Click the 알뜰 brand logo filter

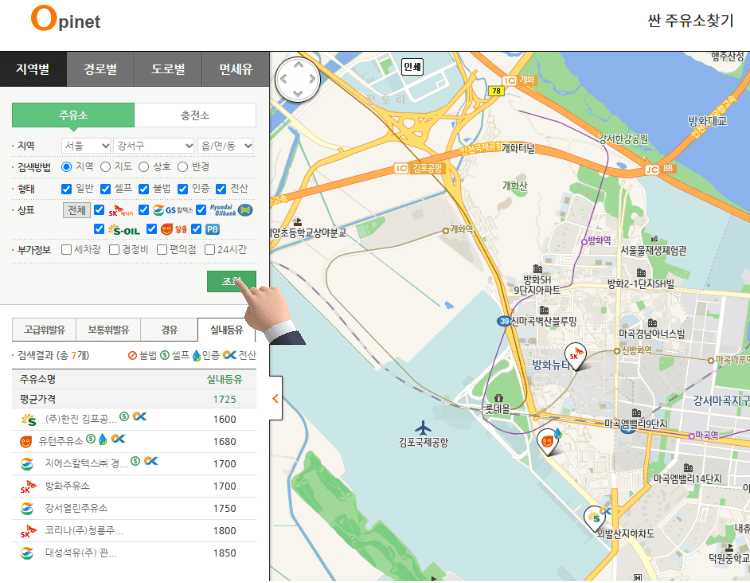click(174, 229)
